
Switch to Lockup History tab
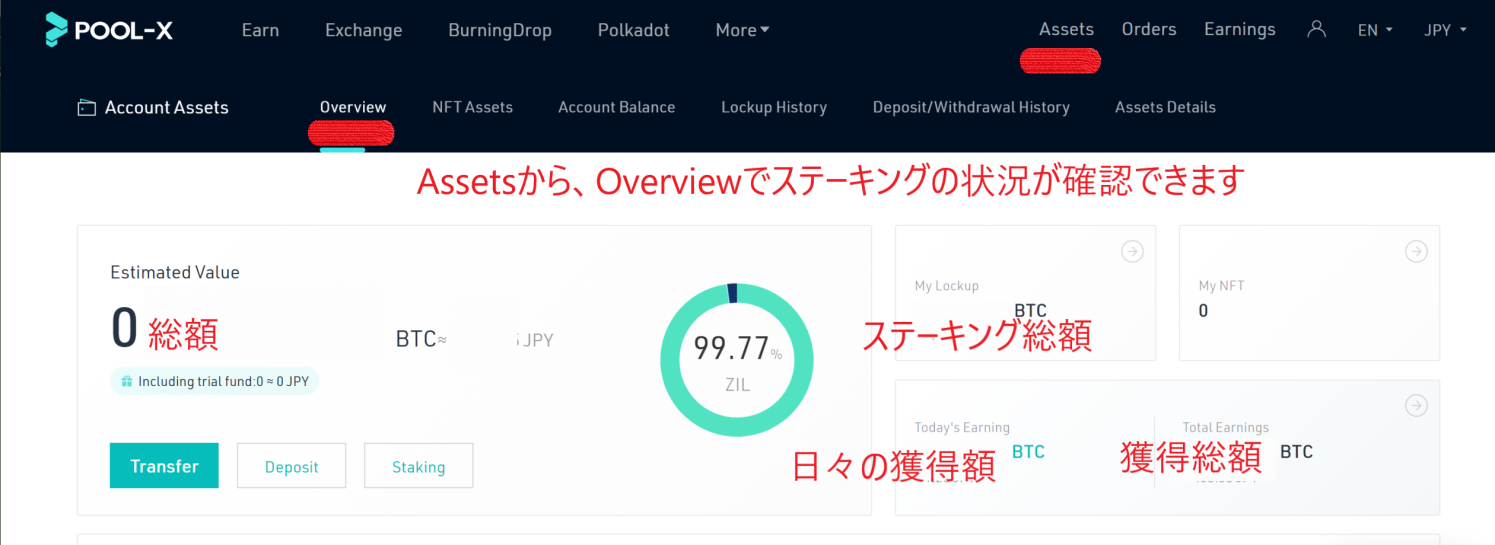tap(774, 107)
